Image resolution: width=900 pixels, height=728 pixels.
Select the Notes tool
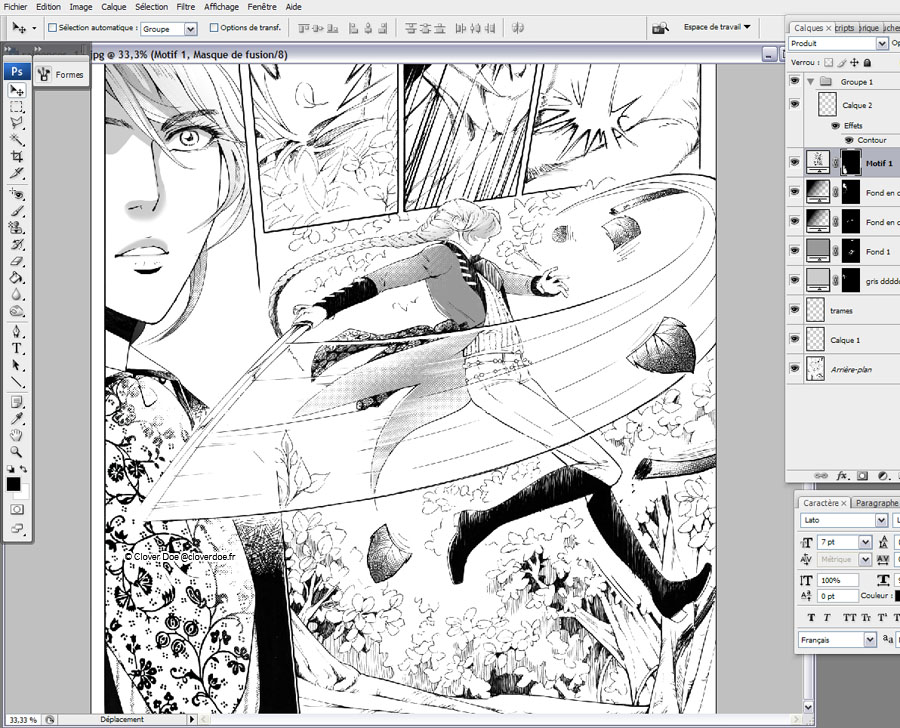point(17,402)
